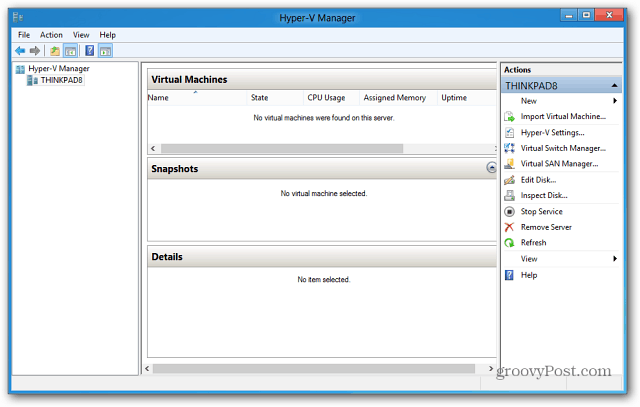Toggle the Show/Hide Console Tree toolbar icon
This screenshot has height=407, width=640.
click(70, 51)
